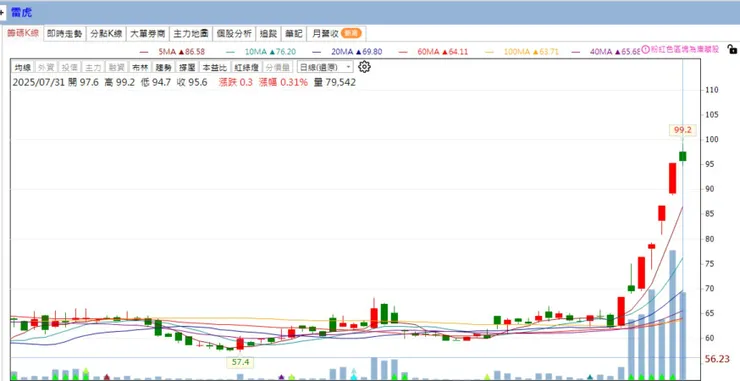Click the pink info circle icon

646,49
